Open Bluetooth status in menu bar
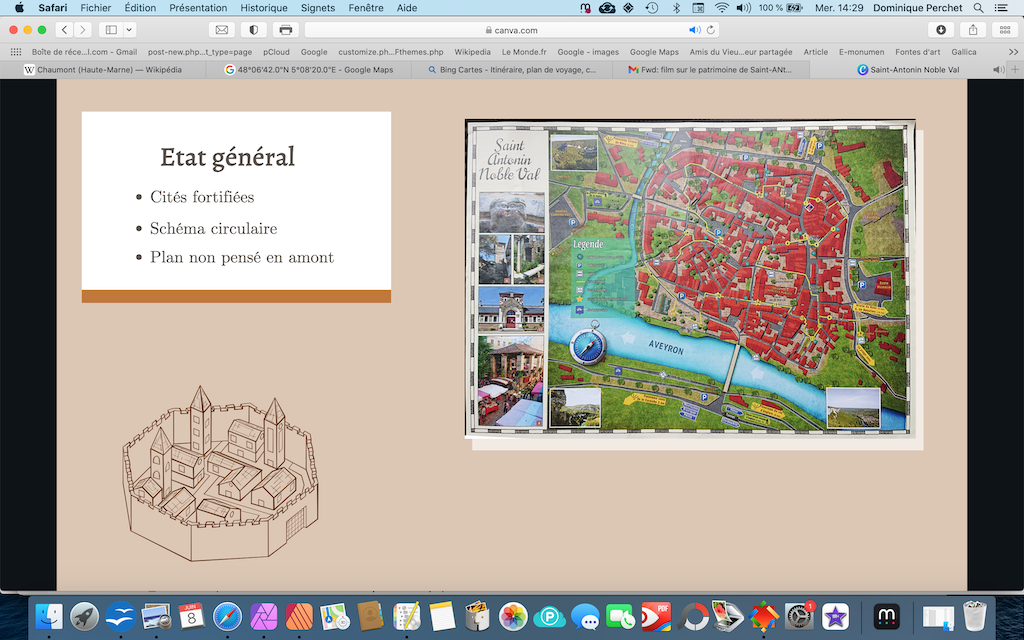The height and width of the screenshot is (640, 1024). pyautogui.click(x=677, y=8)
